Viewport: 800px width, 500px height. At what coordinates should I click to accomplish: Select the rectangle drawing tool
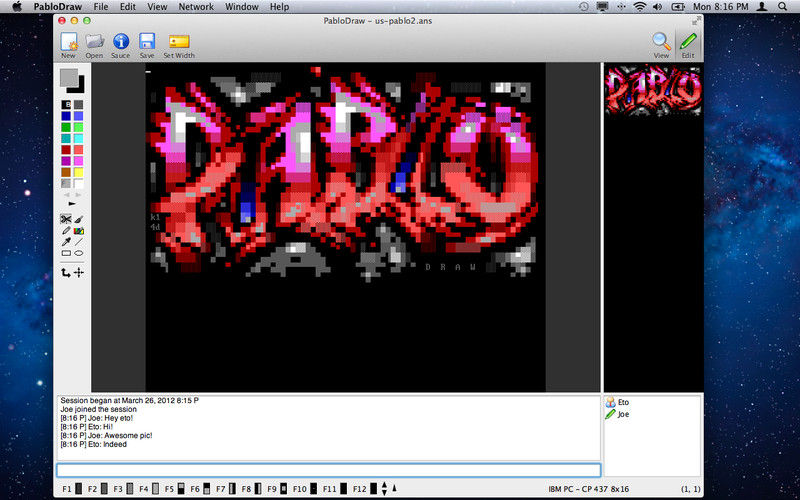(66, 254)
